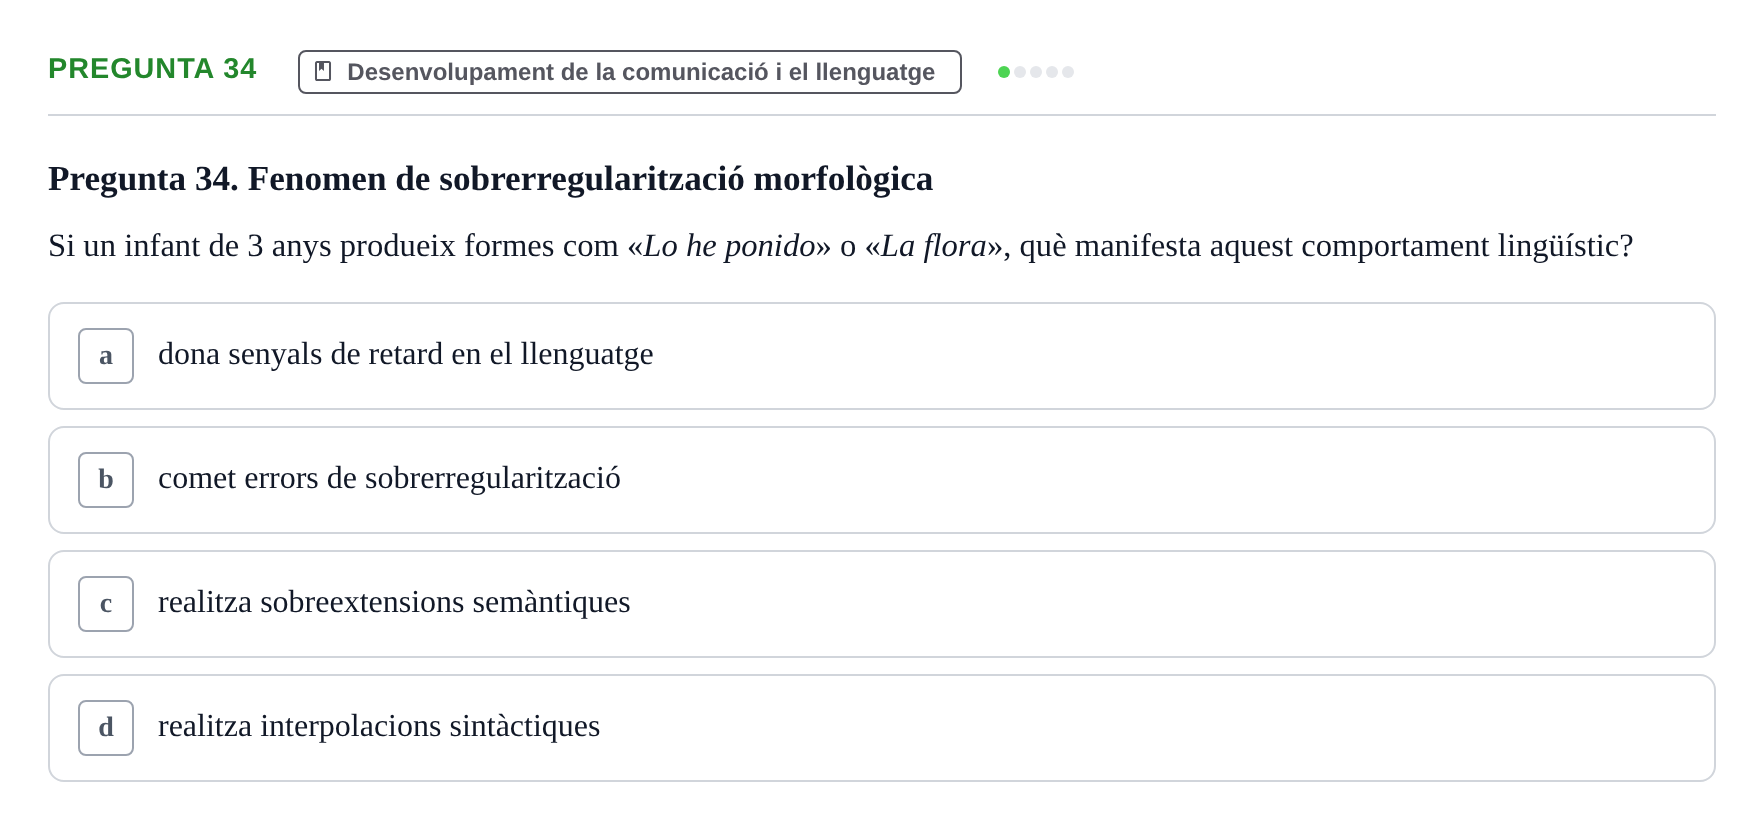
Task: Open the 'Desenvolupament de la comunicació i el llenguatge' tag
Action: click(x=630, y=72)
